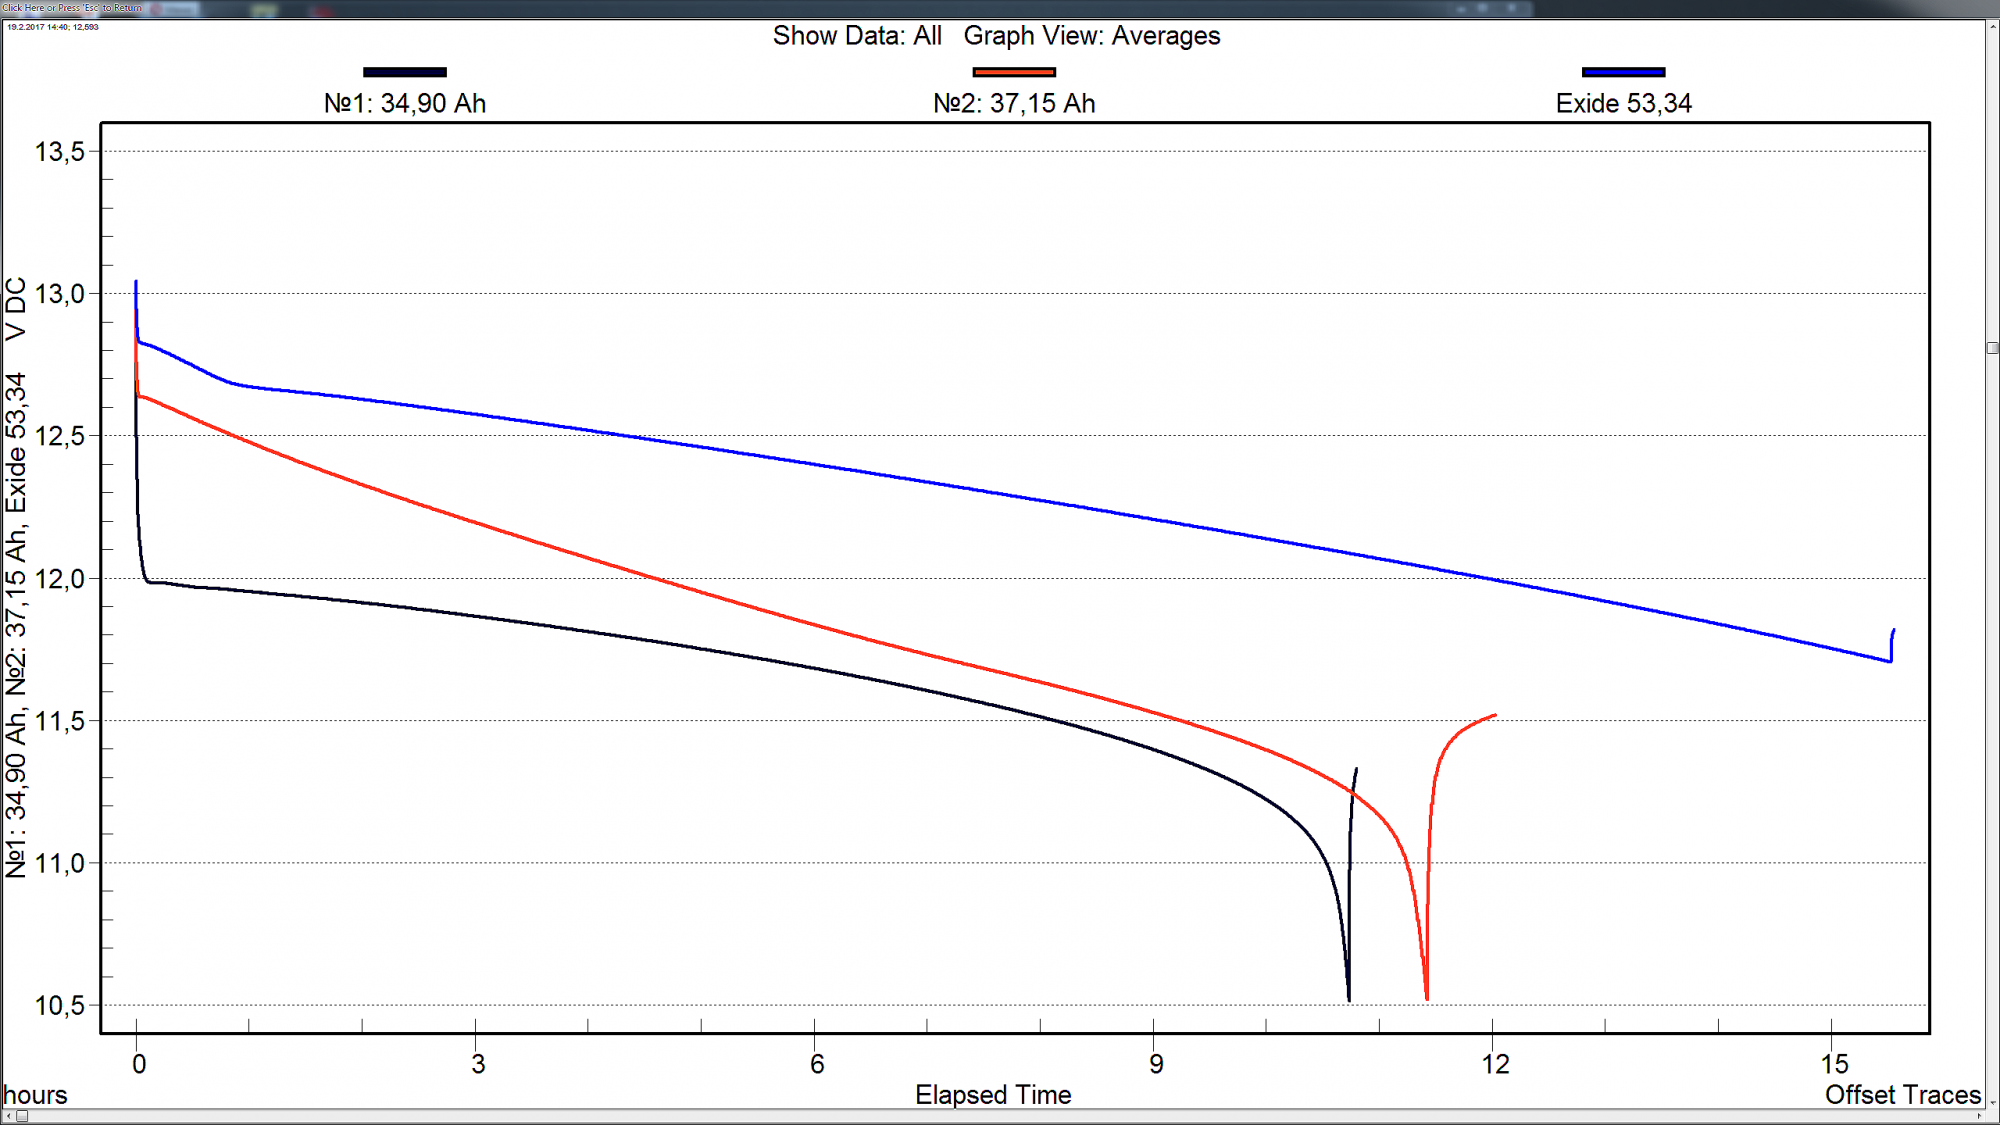2000x1125 pixels.
Task: Click the vertical scrollbar up arrow
Action: [1992, 28]
